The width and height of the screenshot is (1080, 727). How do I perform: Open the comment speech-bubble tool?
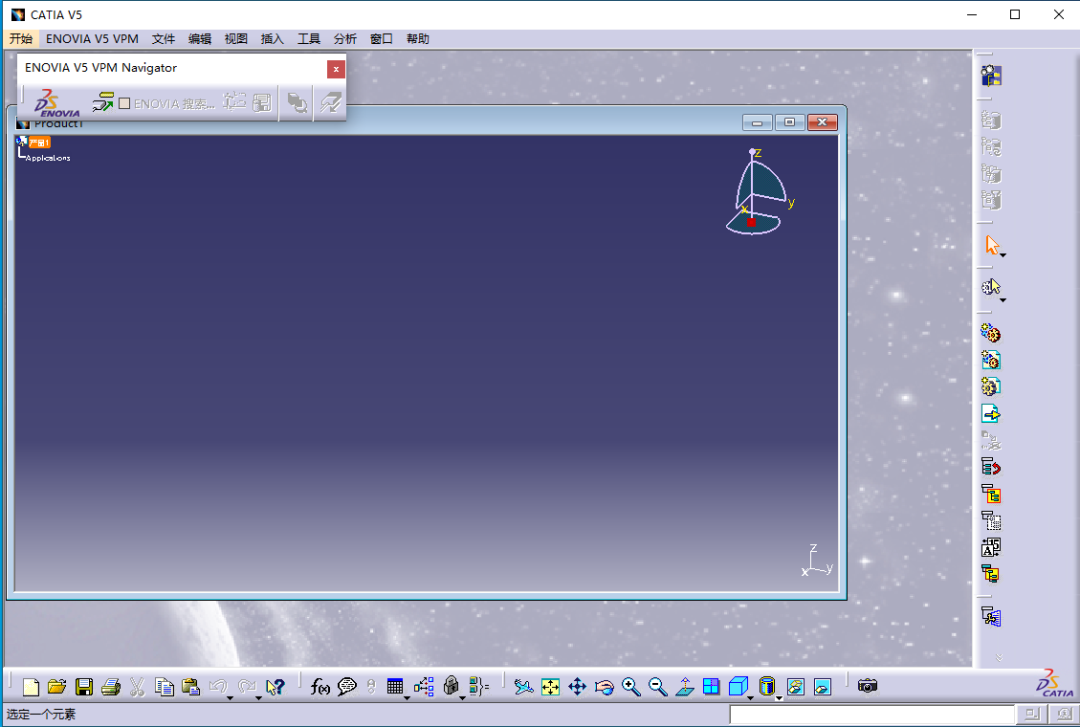pos(347,686)
